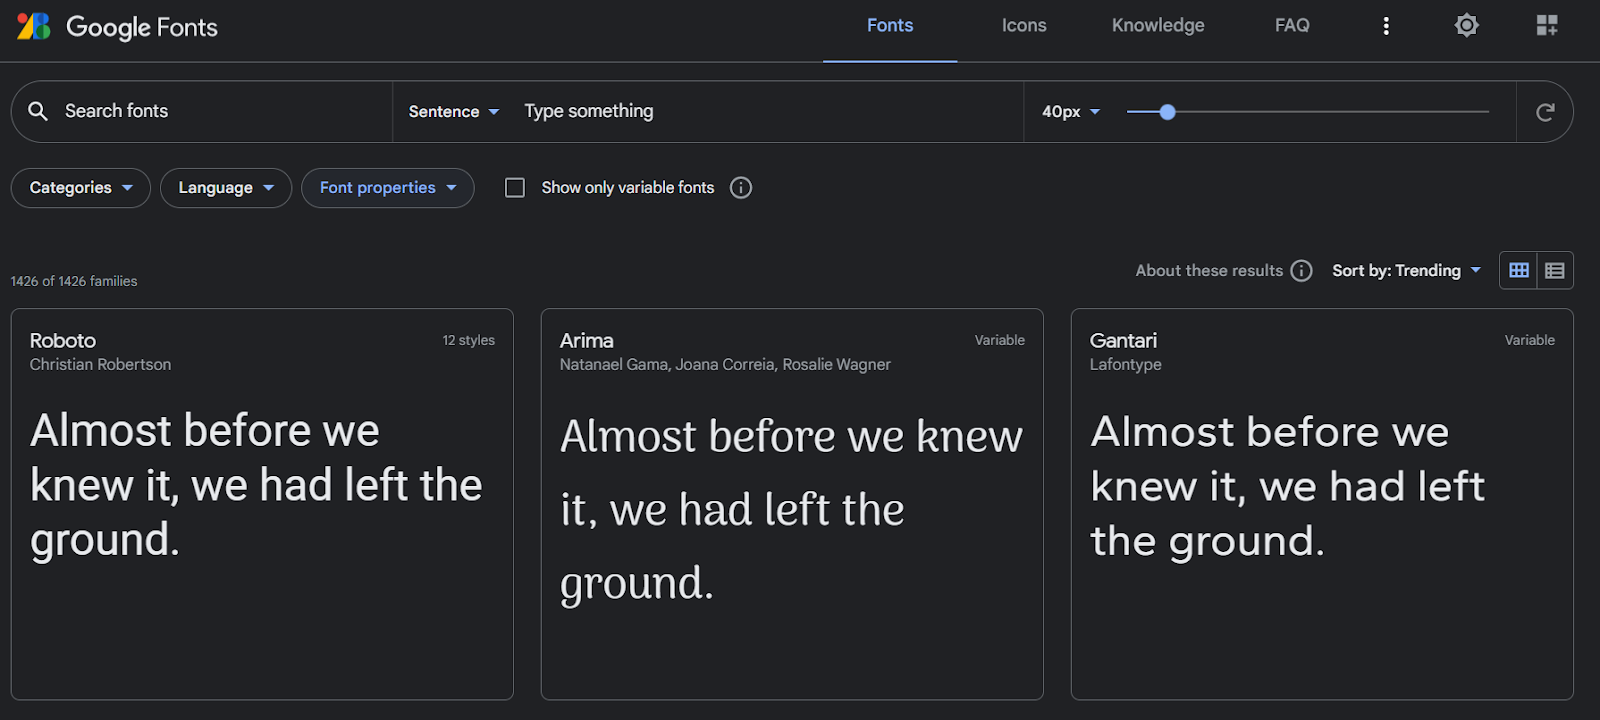
Task: Toggle the light/dark theme icon
Action: click(x=1466, y=26)
